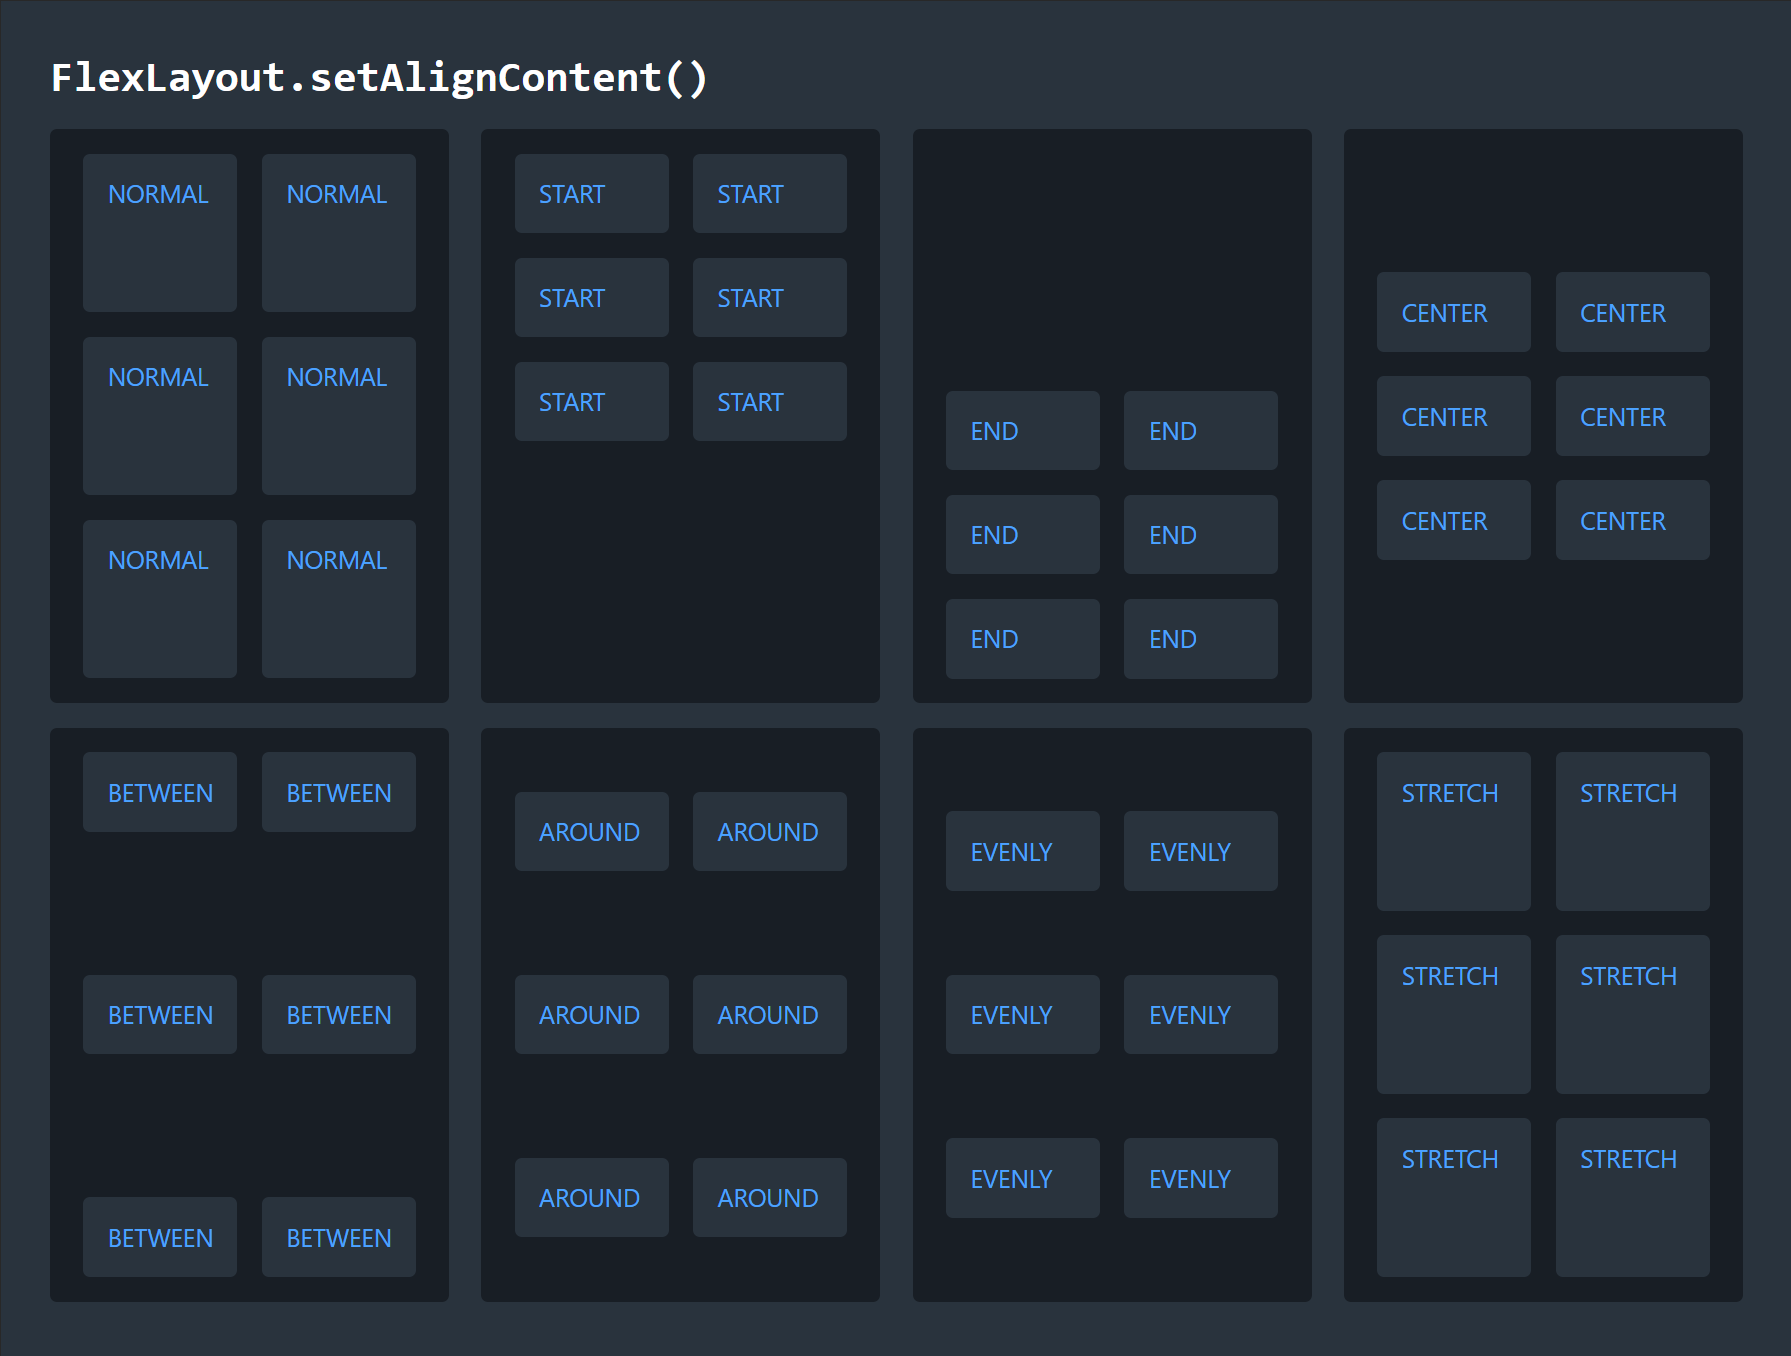Click the first STRETCH box in its panel
Viewport: 1791px width, 1356px height.
tap(1454, 832)
